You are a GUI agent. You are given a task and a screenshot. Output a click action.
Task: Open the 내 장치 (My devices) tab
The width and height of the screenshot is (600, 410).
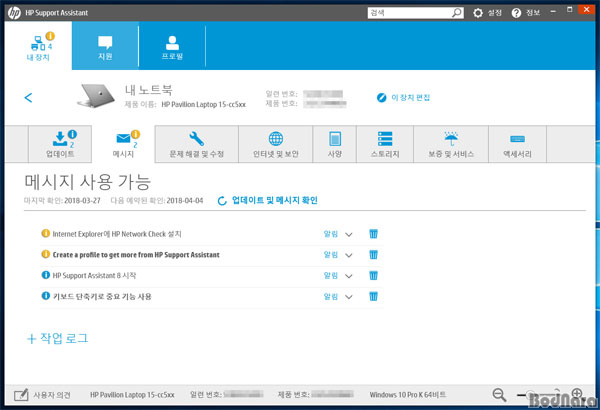point(38,46)
